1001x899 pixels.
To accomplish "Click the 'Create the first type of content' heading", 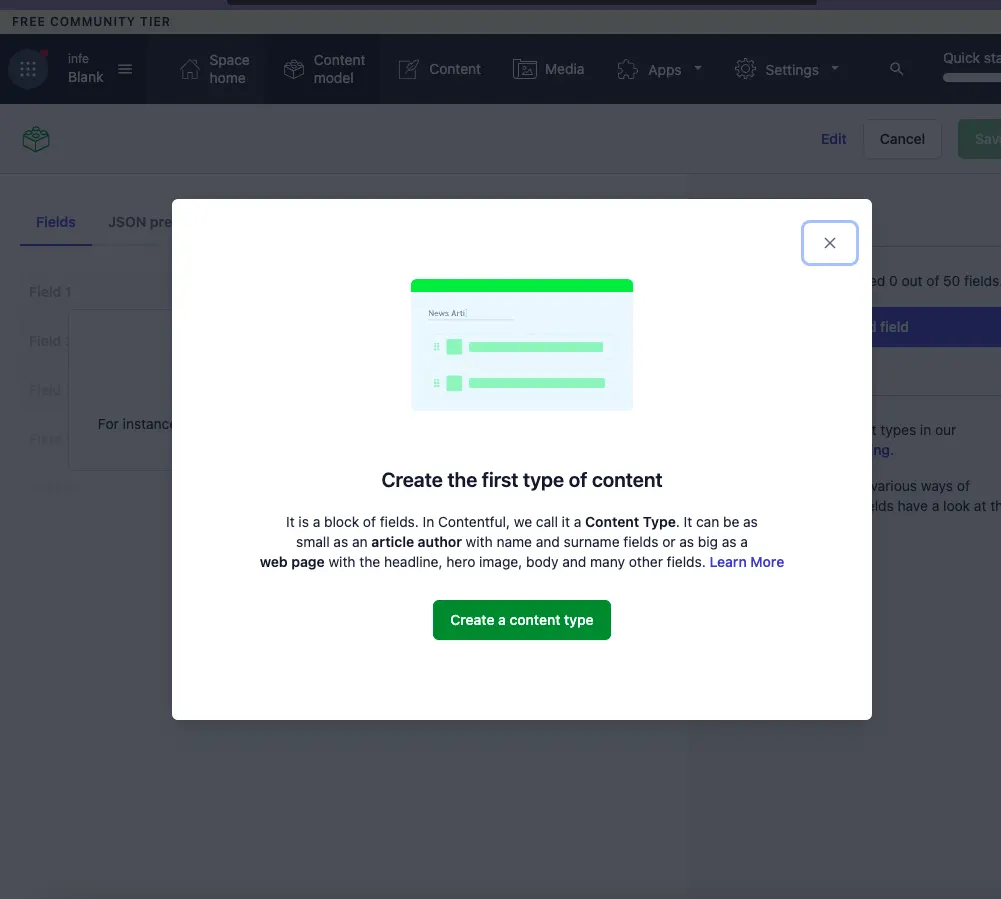I will [522, 480].
